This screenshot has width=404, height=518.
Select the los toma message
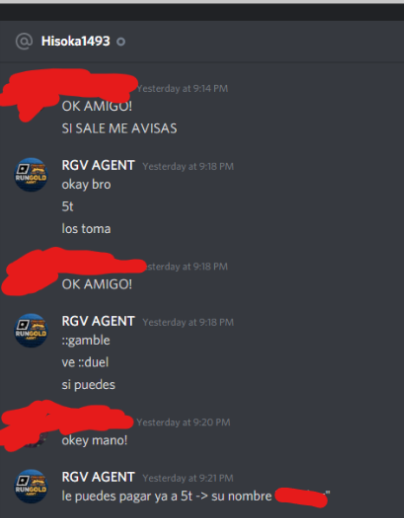point(86,229)
